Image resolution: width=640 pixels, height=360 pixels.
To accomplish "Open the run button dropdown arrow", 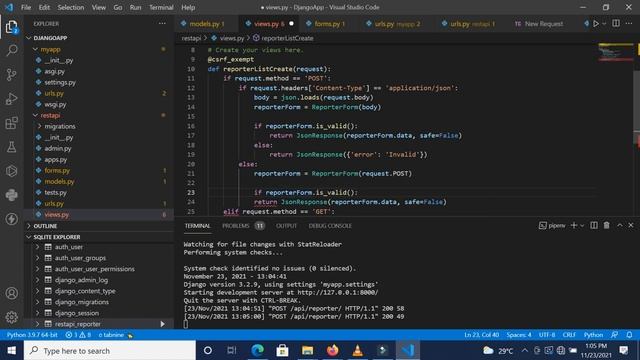I will [x=604, y=24].
